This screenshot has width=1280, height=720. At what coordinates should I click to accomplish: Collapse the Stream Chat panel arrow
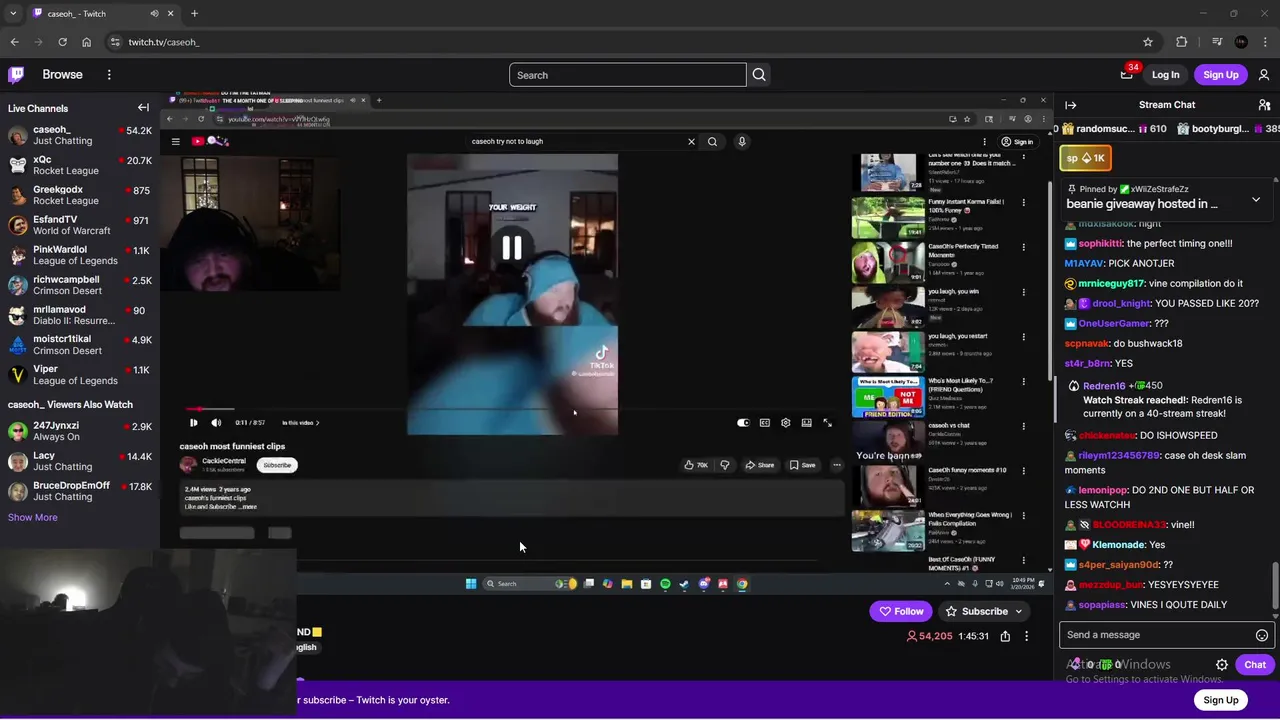(1070, 105)
